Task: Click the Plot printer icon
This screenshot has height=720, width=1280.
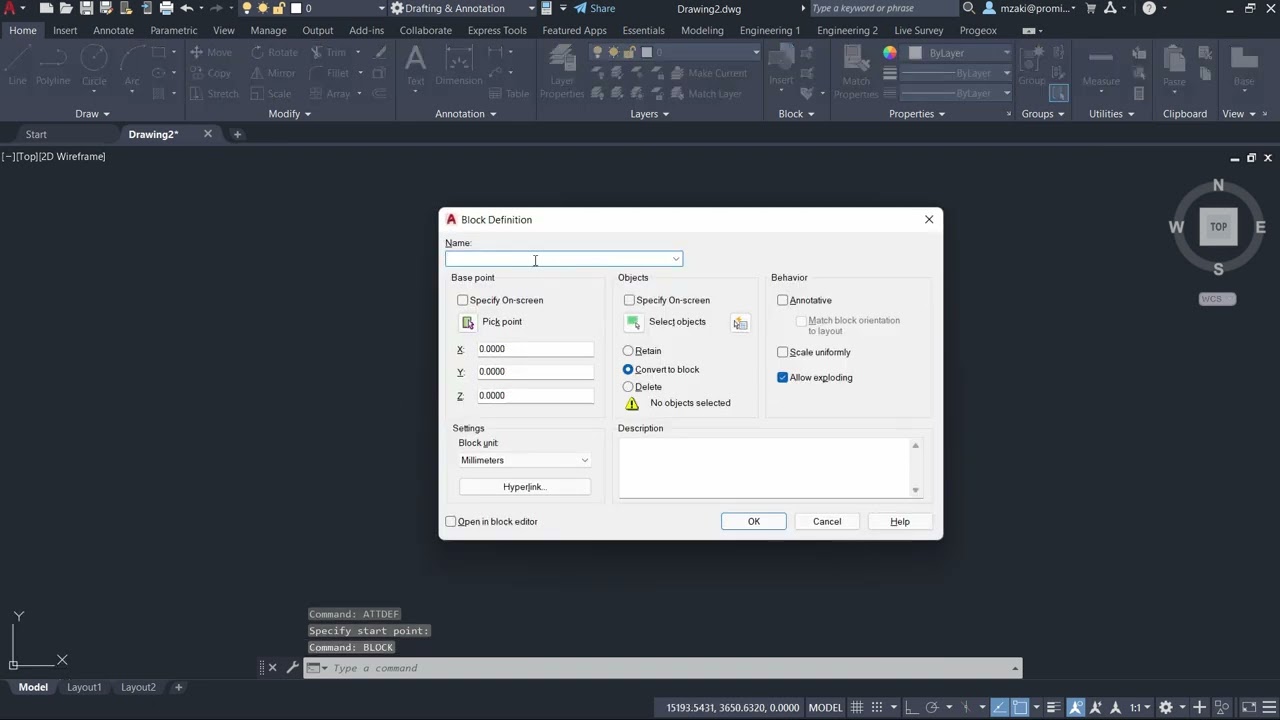Action: 165,8
